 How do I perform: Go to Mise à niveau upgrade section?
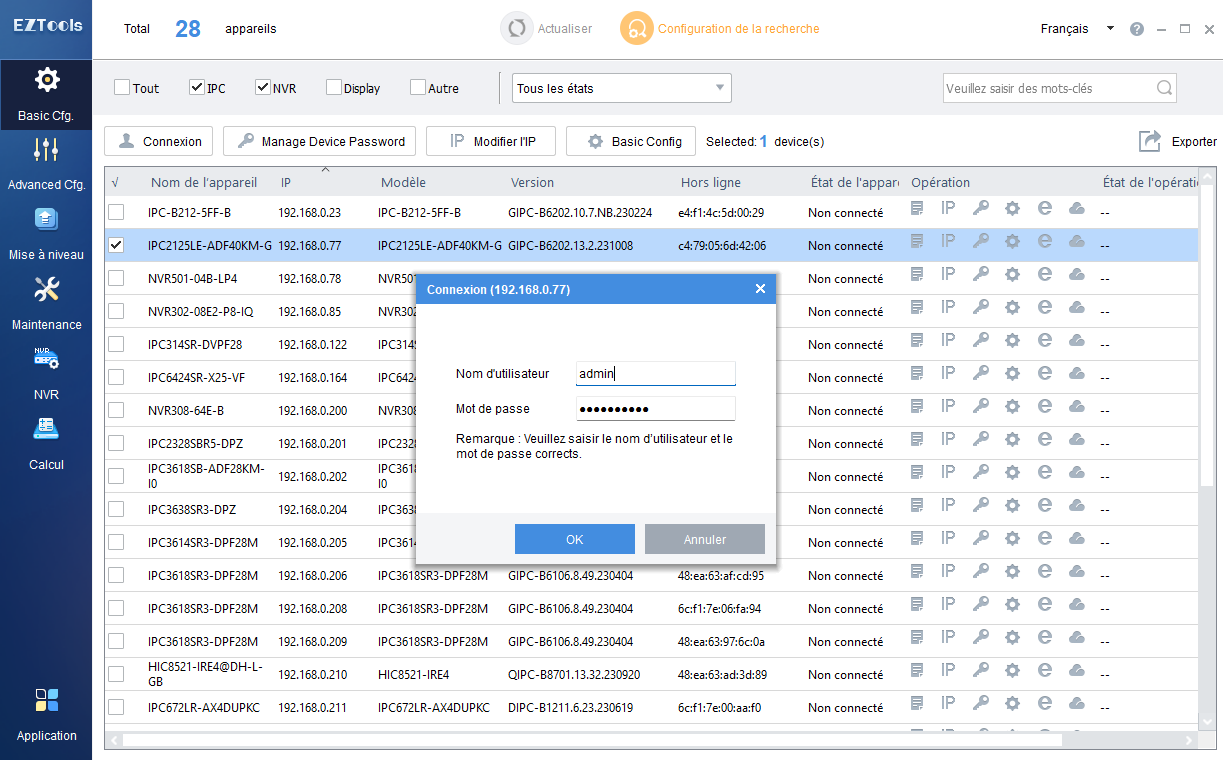pyautogui.click(x=46, y=220)
